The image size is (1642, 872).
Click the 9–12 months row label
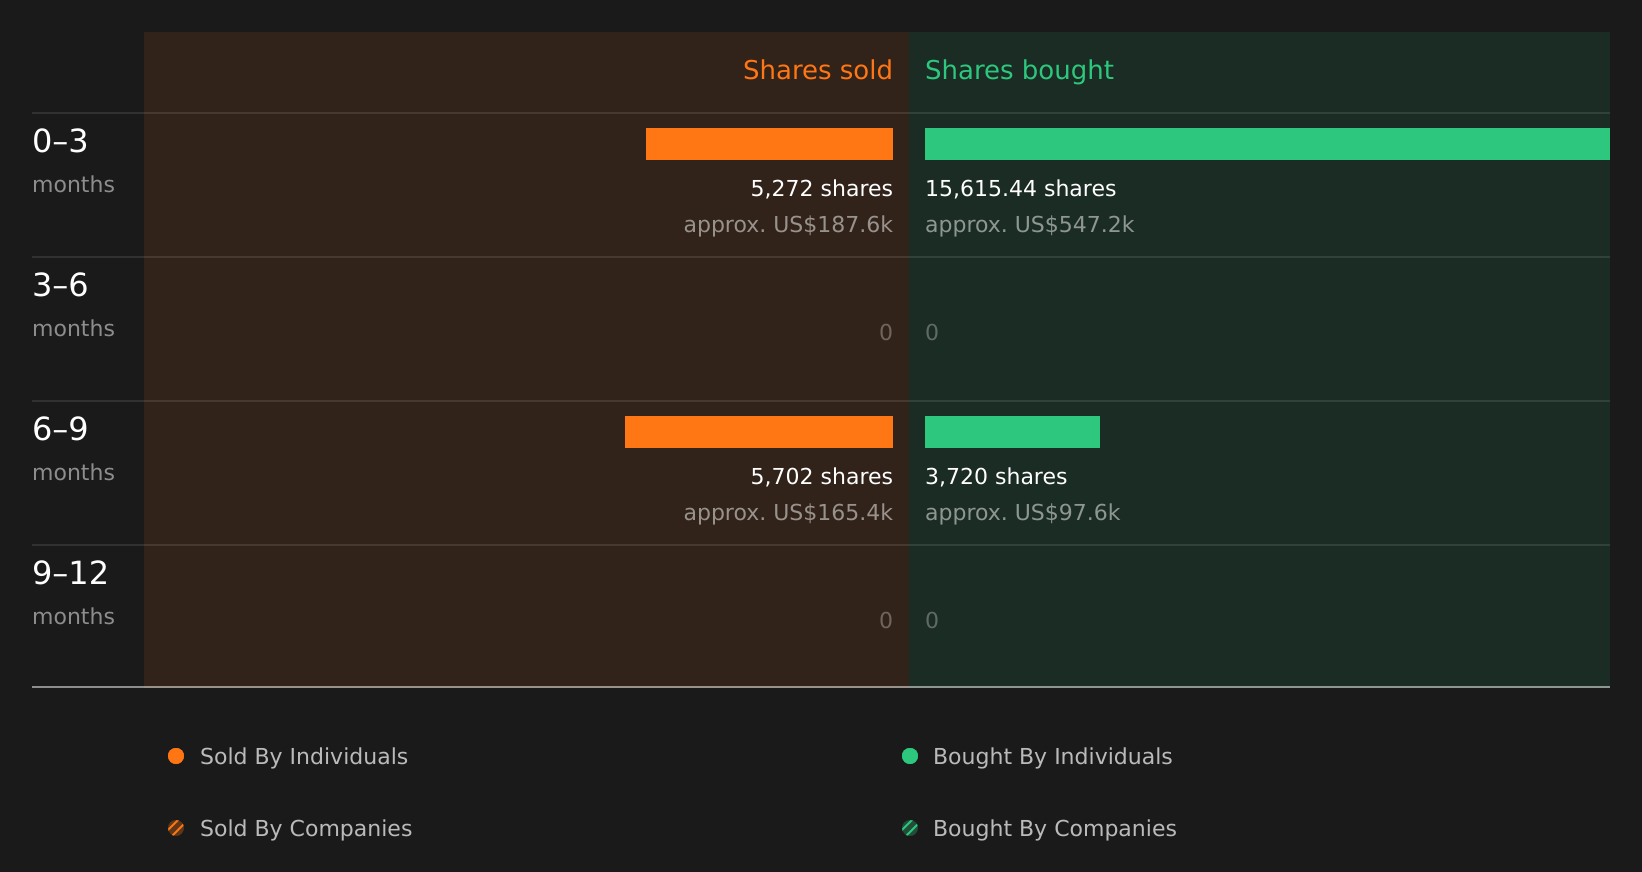[x=73, y=593]
